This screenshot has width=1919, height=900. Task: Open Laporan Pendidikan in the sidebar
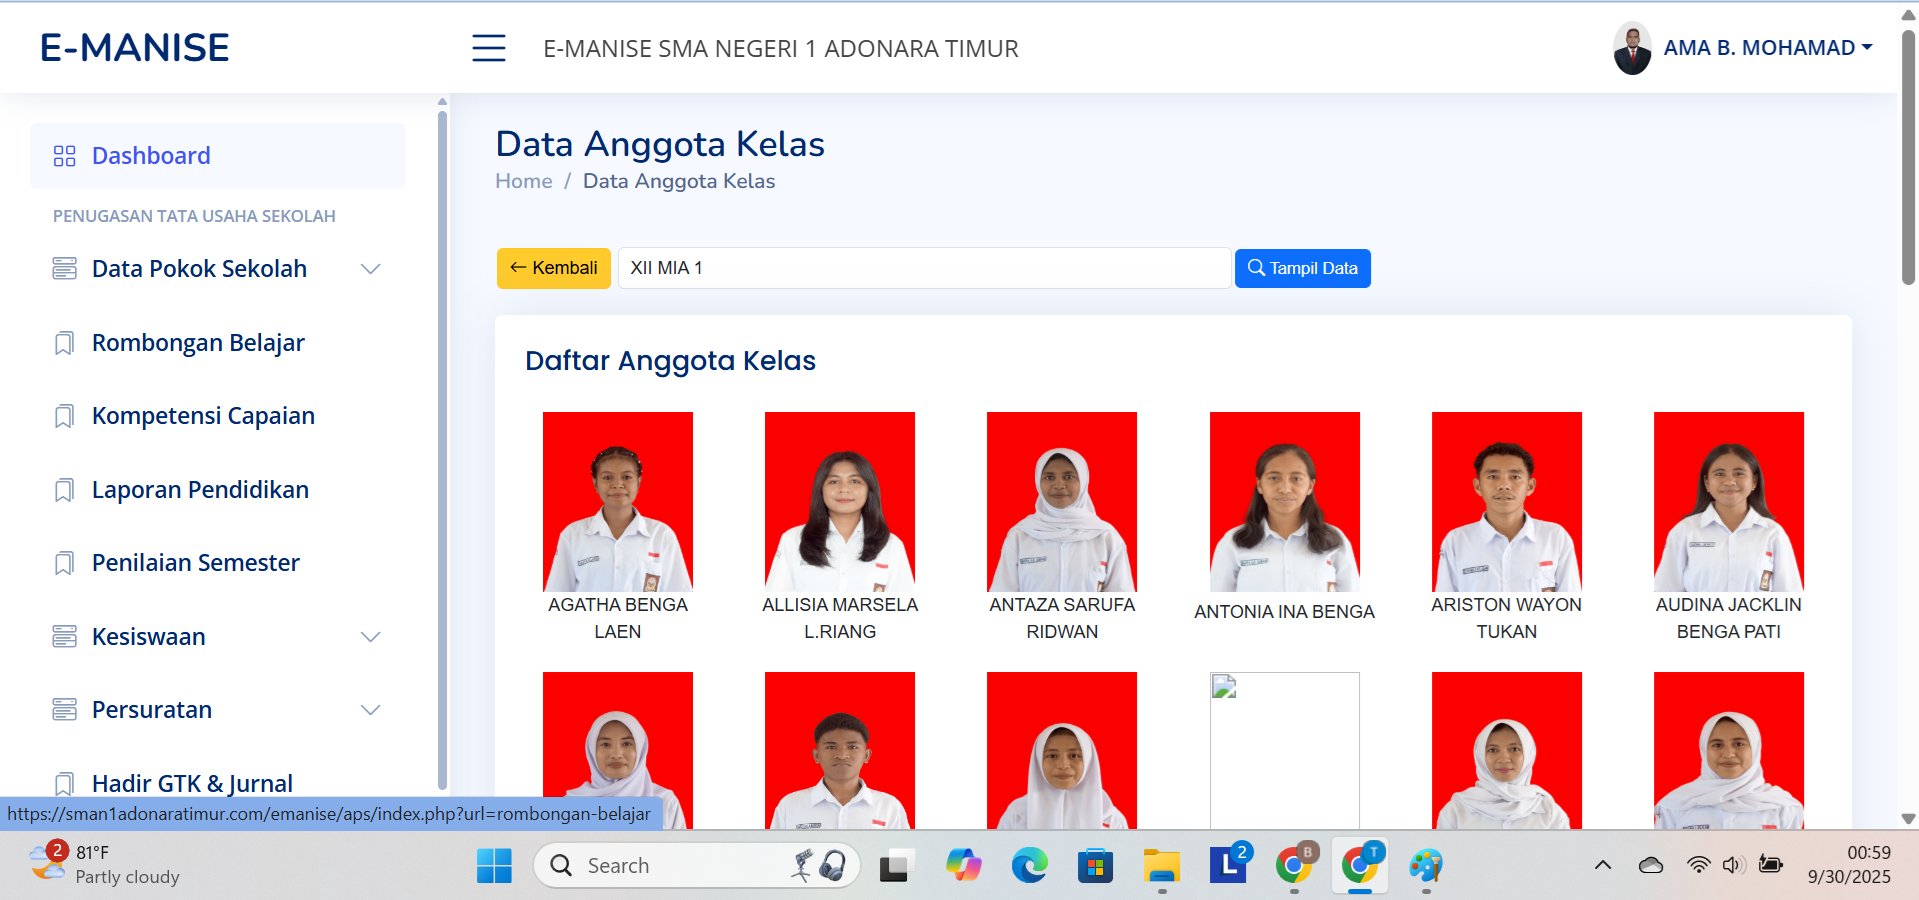point(200,490)
